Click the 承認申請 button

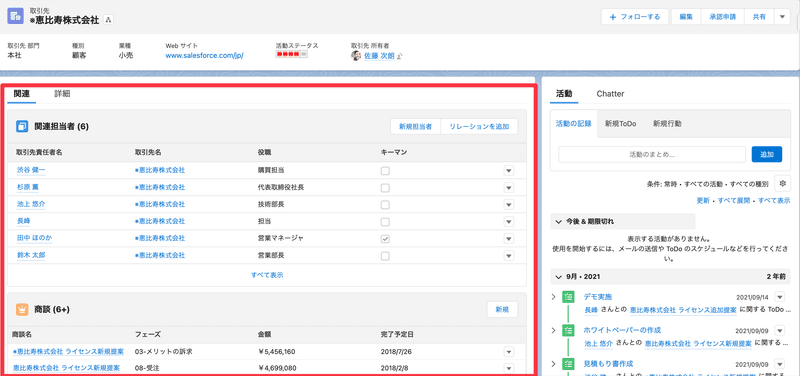(722, 17)
